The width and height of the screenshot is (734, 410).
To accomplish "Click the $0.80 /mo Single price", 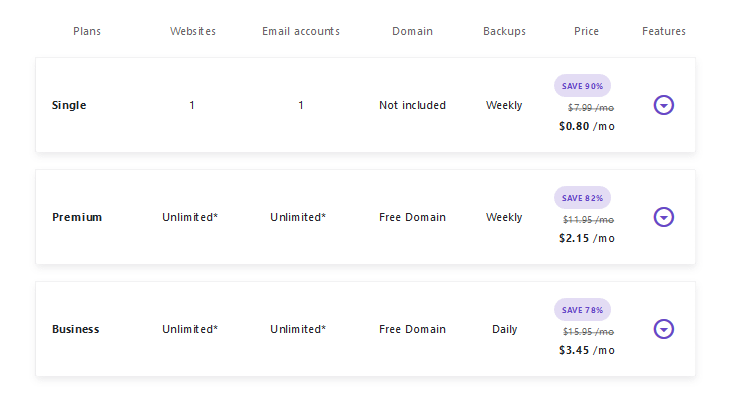I will pos(587,127).
